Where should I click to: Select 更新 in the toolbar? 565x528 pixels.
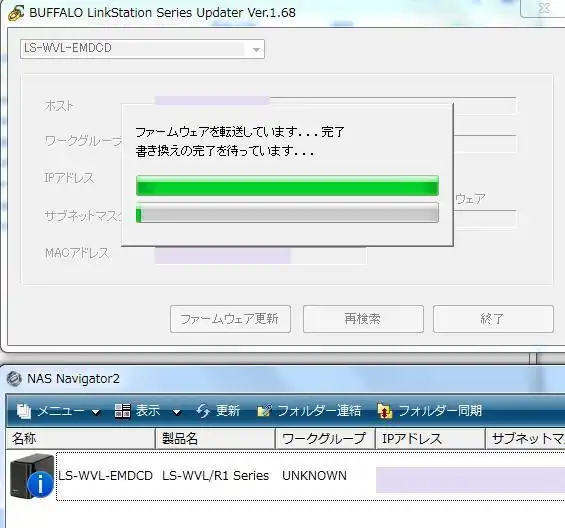pos(228,411)
